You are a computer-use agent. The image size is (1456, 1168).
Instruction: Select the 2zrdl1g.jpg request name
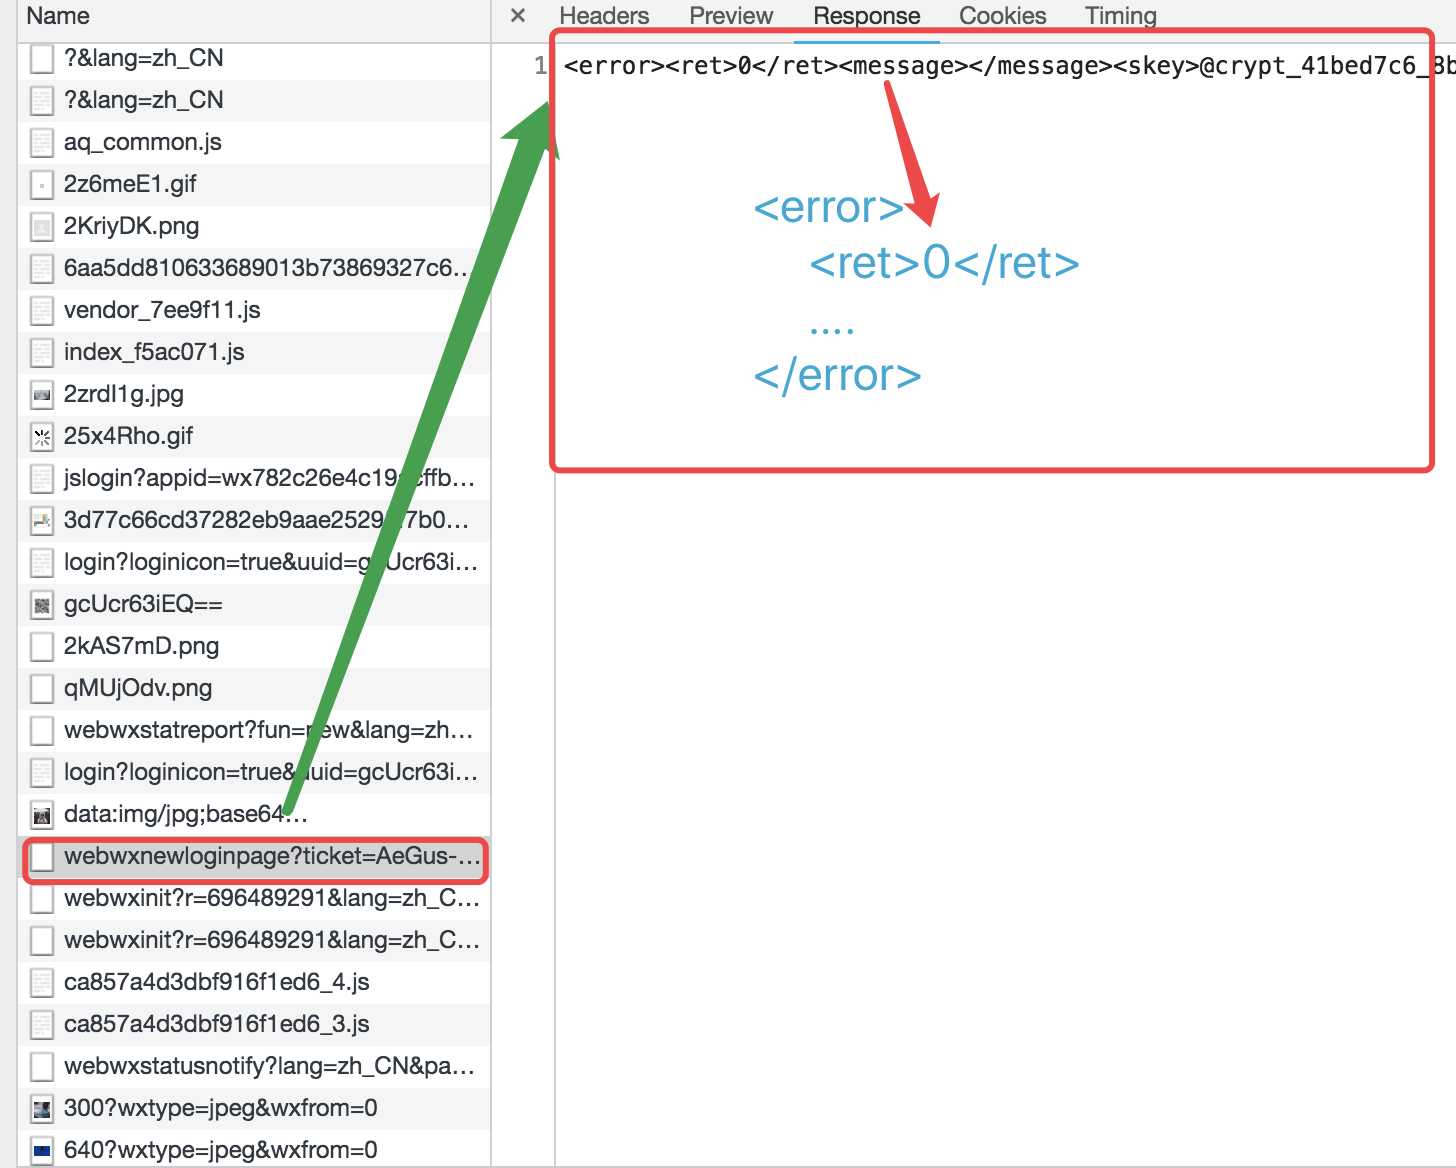pyautogui.click(x=124, y=394)
